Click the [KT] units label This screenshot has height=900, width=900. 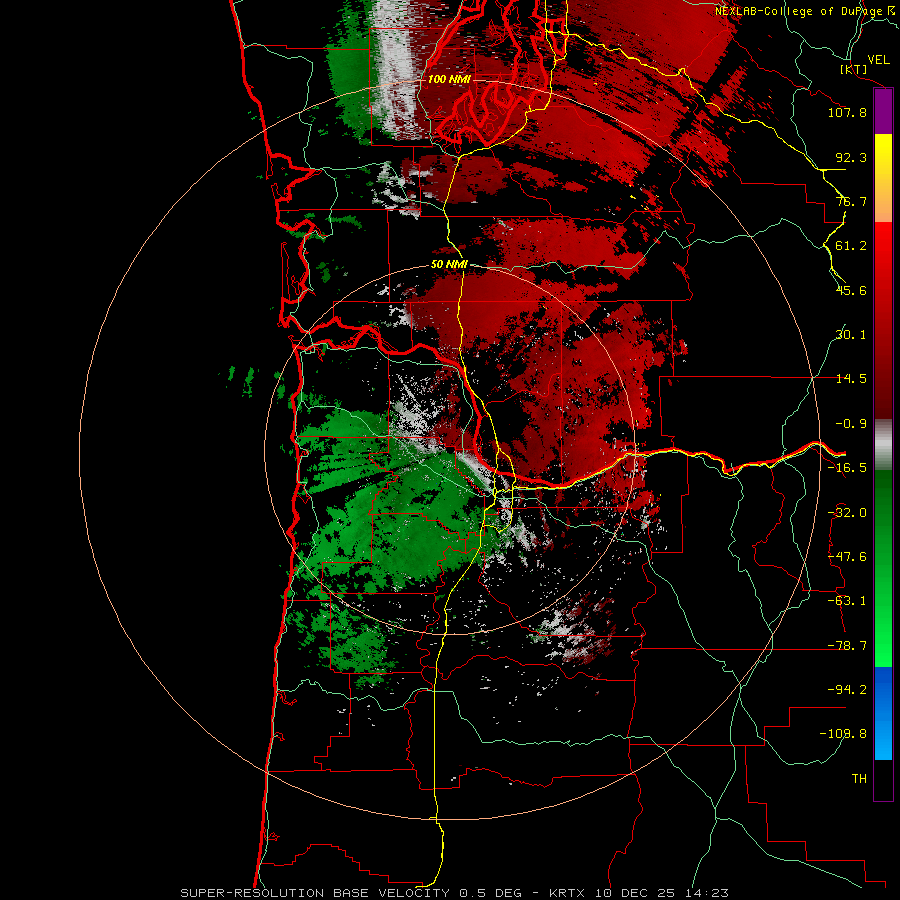coord(854,69)
